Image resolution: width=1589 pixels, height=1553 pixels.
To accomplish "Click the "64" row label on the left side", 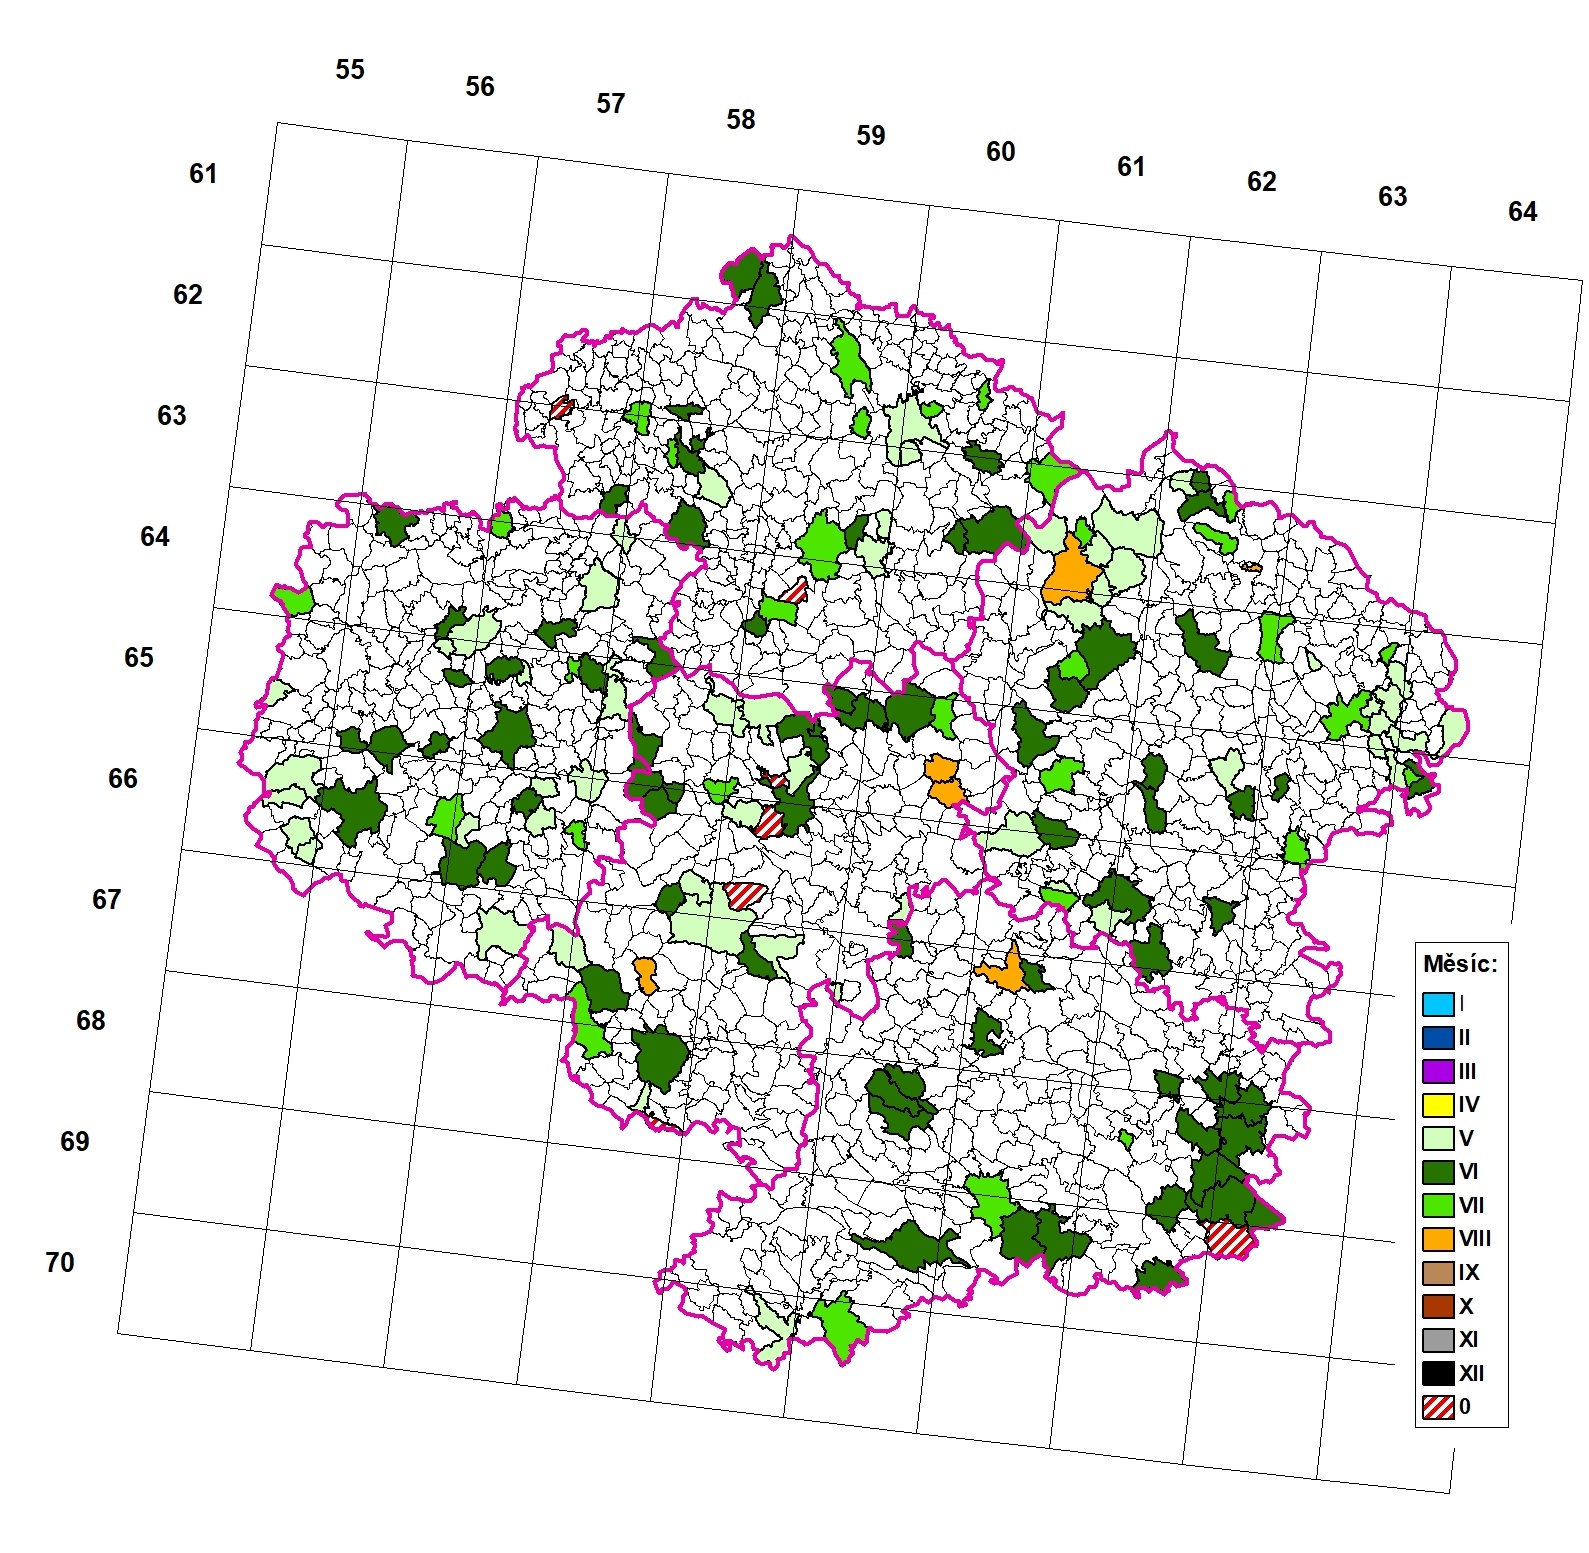I will point(155,537).
